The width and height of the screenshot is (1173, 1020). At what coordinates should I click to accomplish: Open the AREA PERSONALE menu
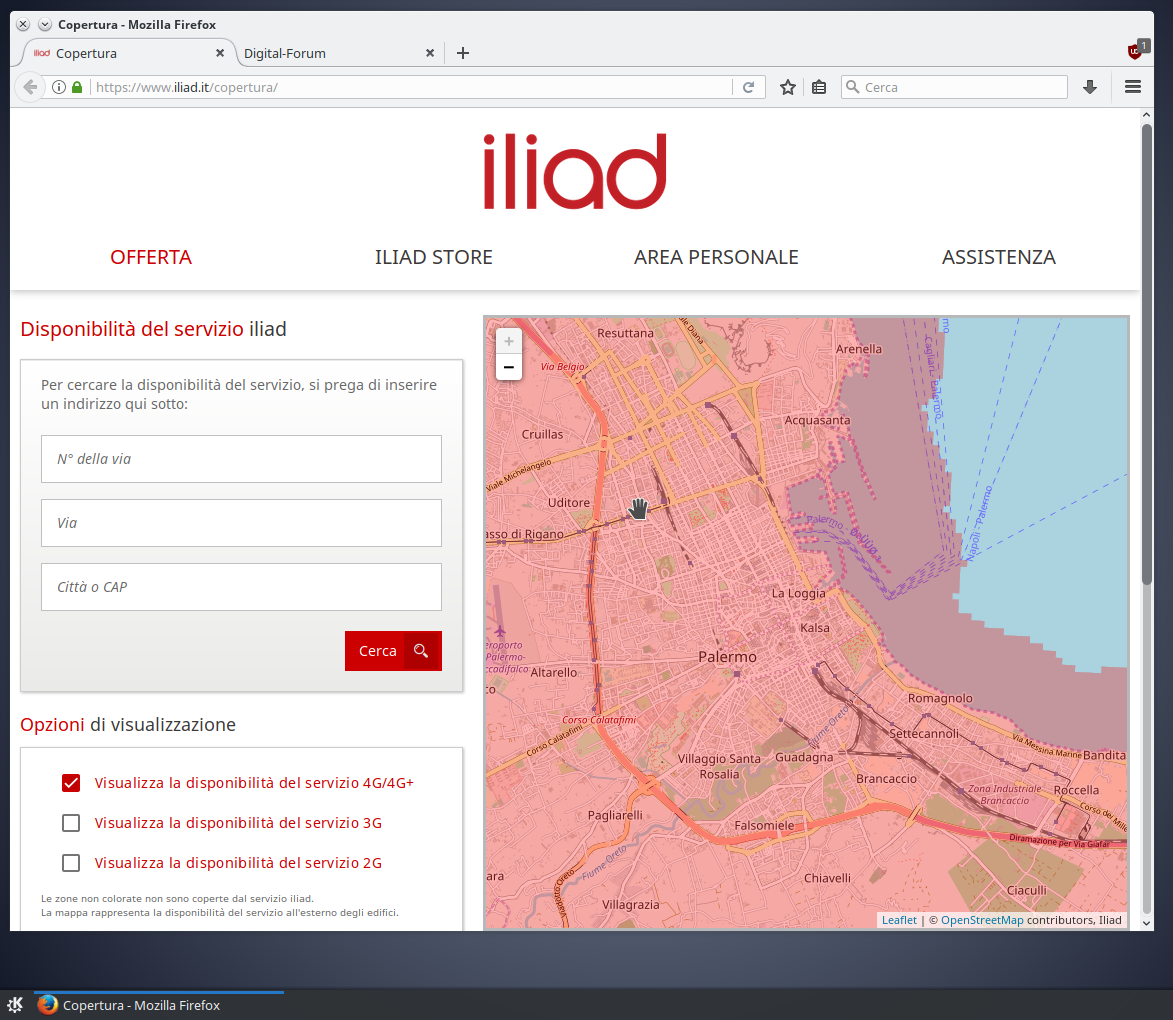click(x=717, y=257)
